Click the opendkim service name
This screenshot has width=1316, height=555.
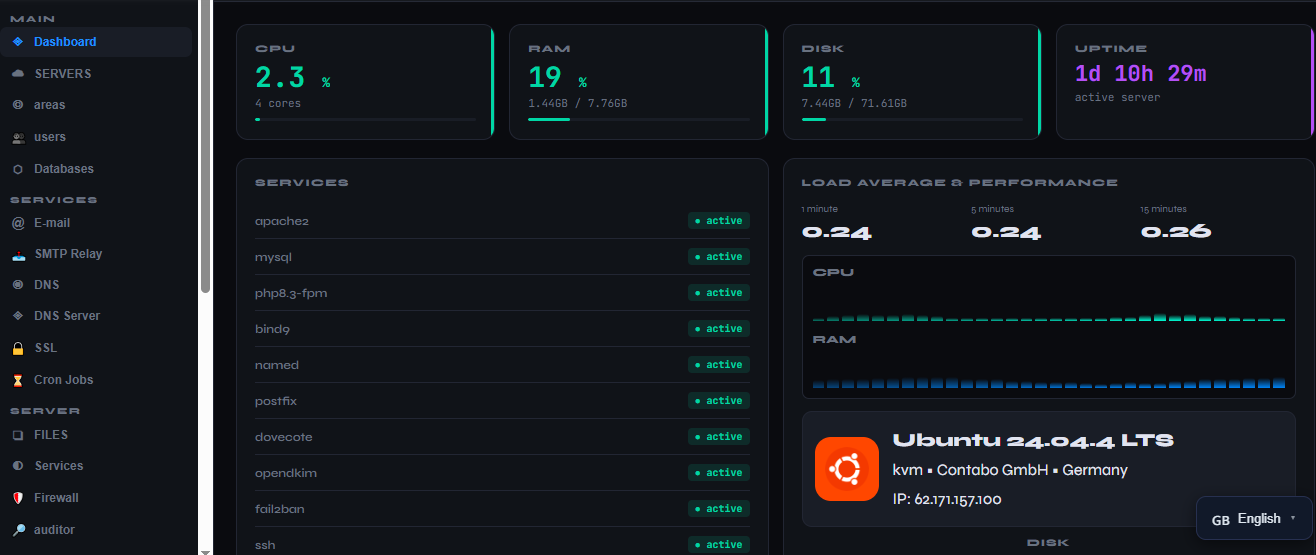286,473
